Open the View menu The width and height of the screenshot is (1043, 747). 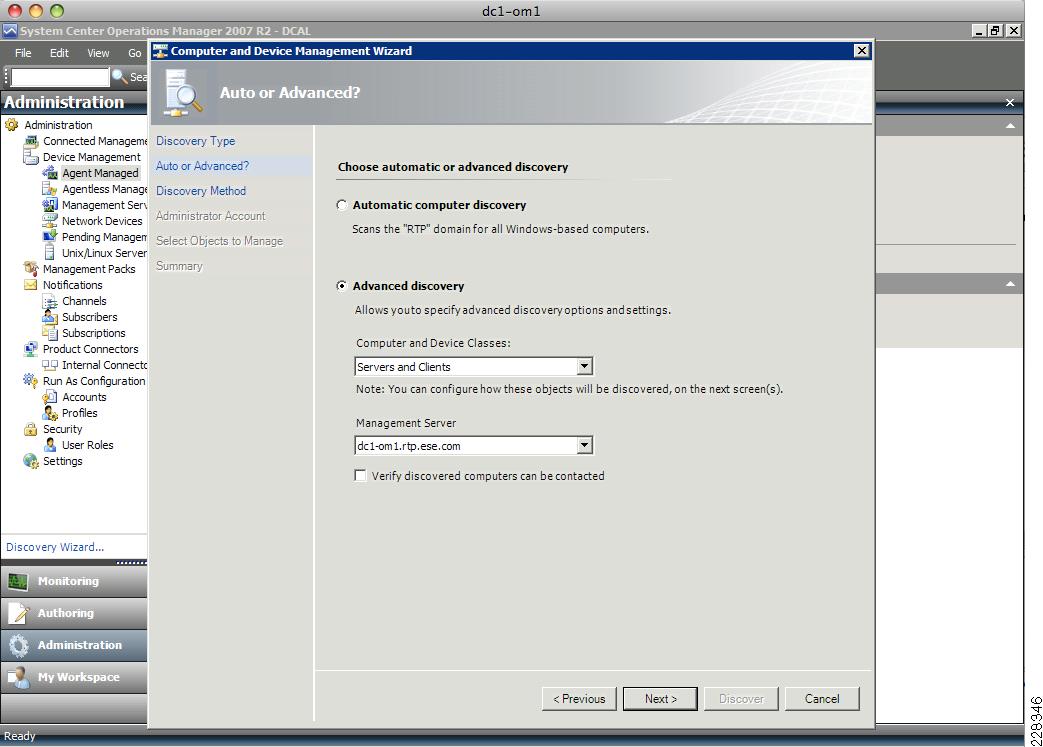pos(98,53)
